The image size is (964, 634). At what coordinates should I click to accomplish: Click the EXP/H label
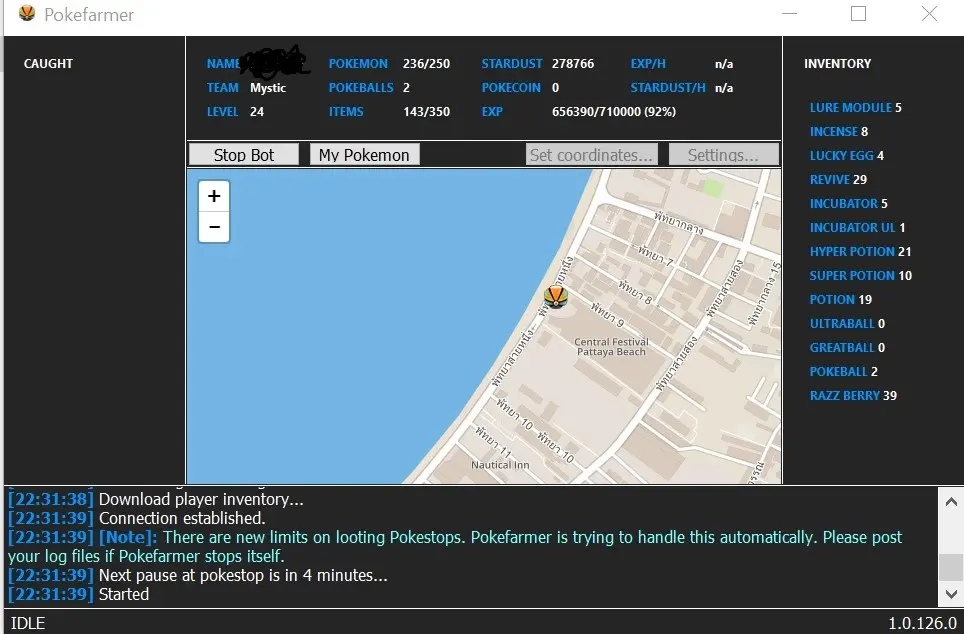648,63
